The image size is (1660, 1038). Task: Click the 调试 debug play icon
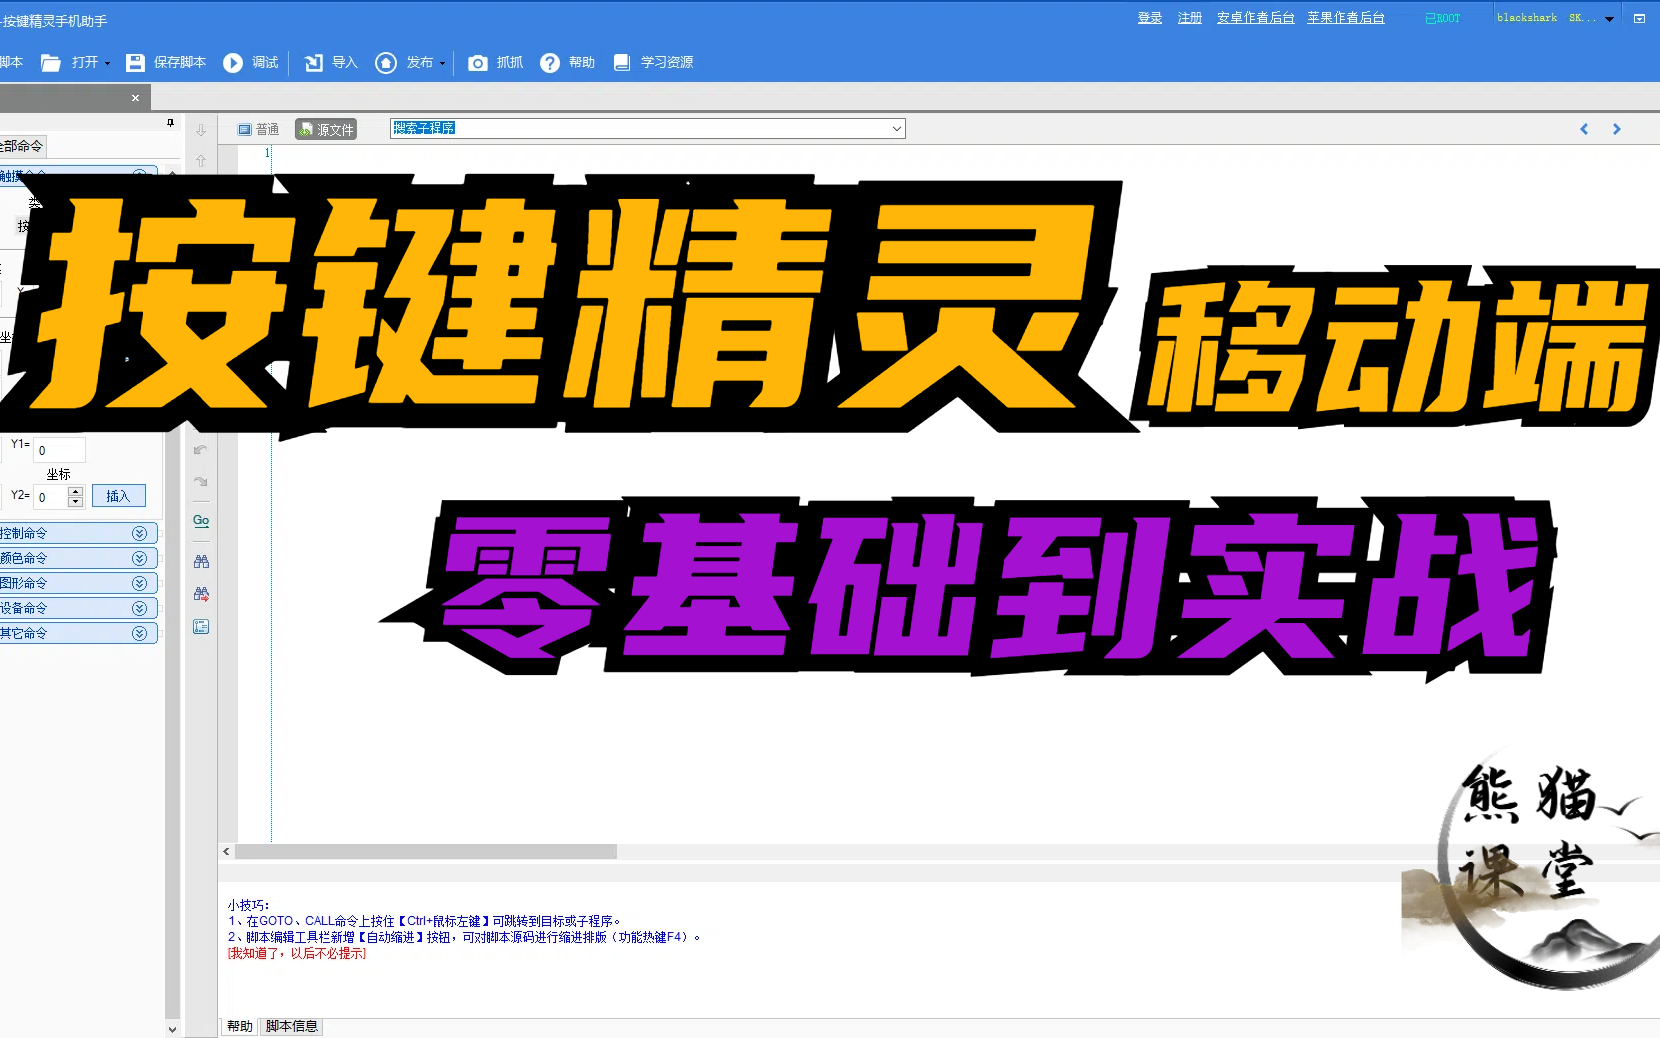point(233,63)
